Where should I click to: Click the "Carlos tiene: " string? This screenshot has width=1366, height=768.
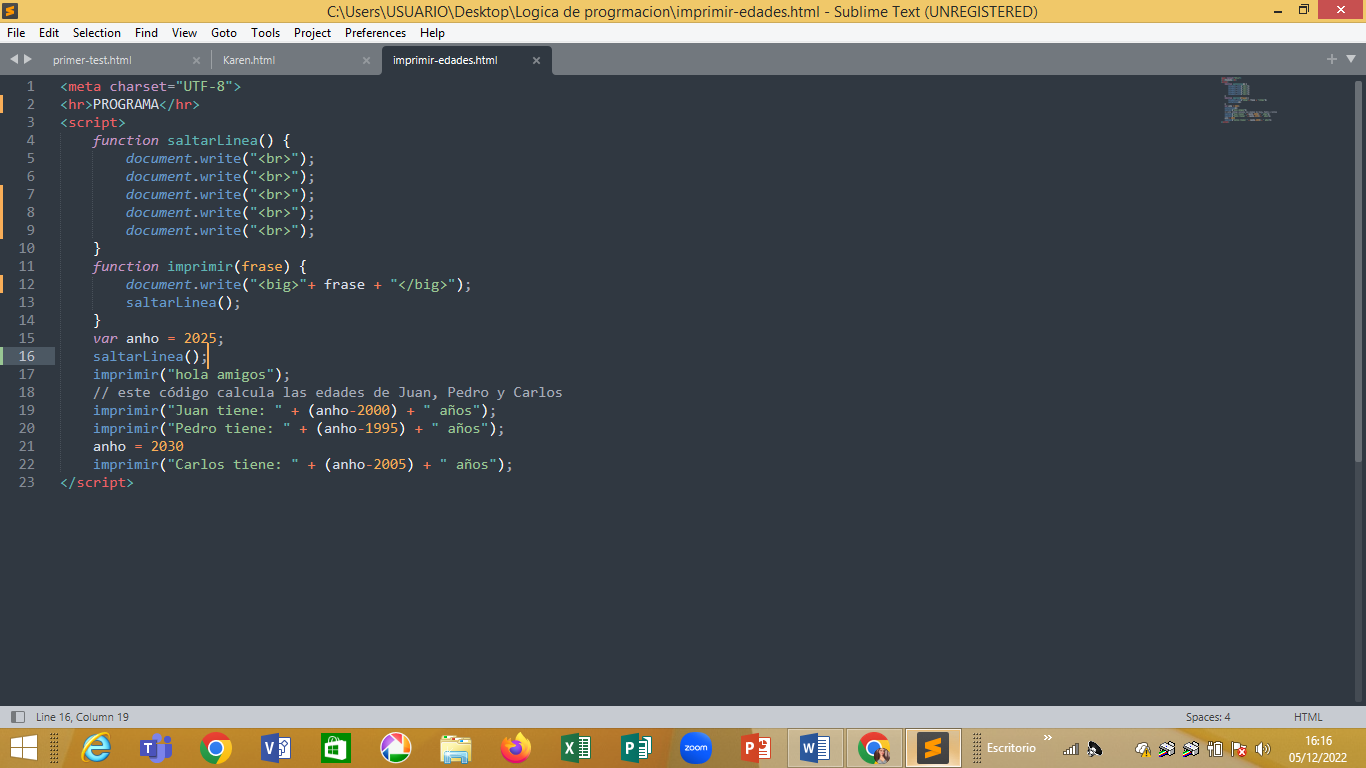[x=233, y=464]
